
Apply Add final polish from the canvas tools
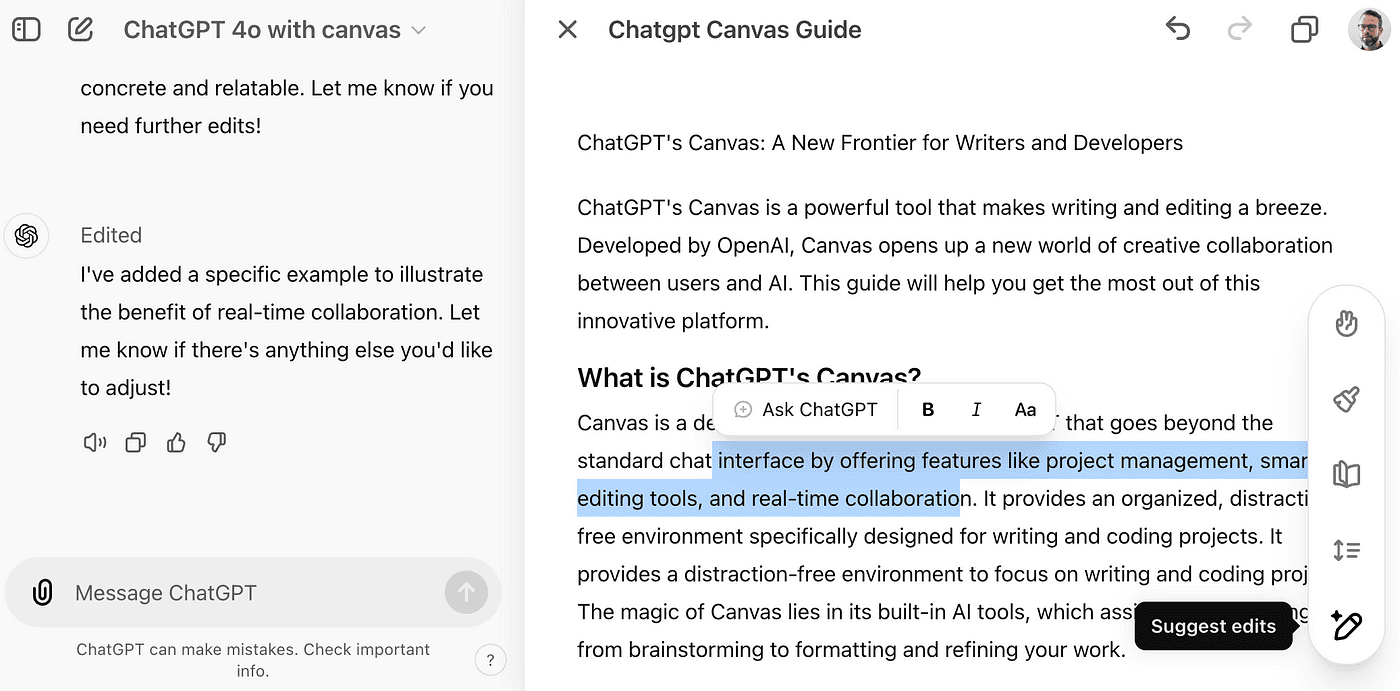coord(1346,399)
